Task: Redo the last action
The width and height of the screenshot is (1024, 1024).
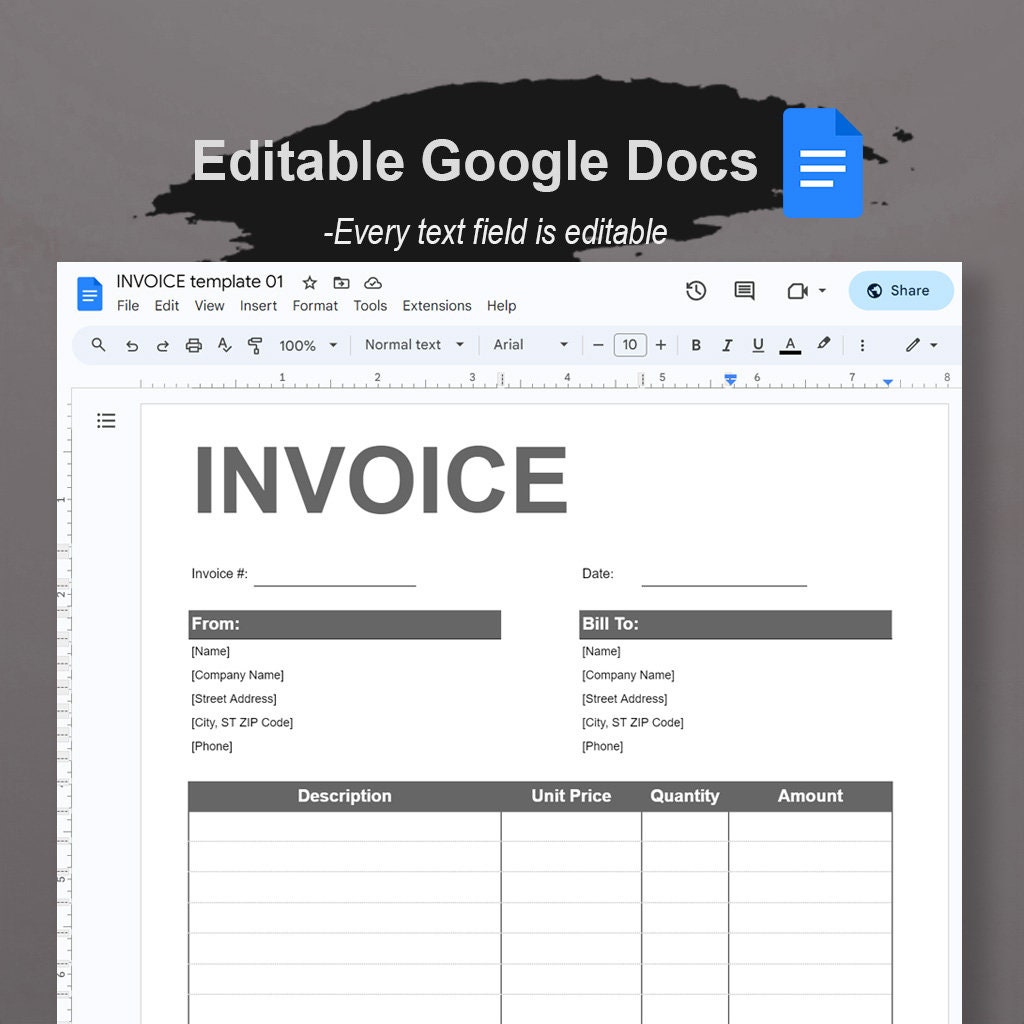Action: click(x=163, y=345)
